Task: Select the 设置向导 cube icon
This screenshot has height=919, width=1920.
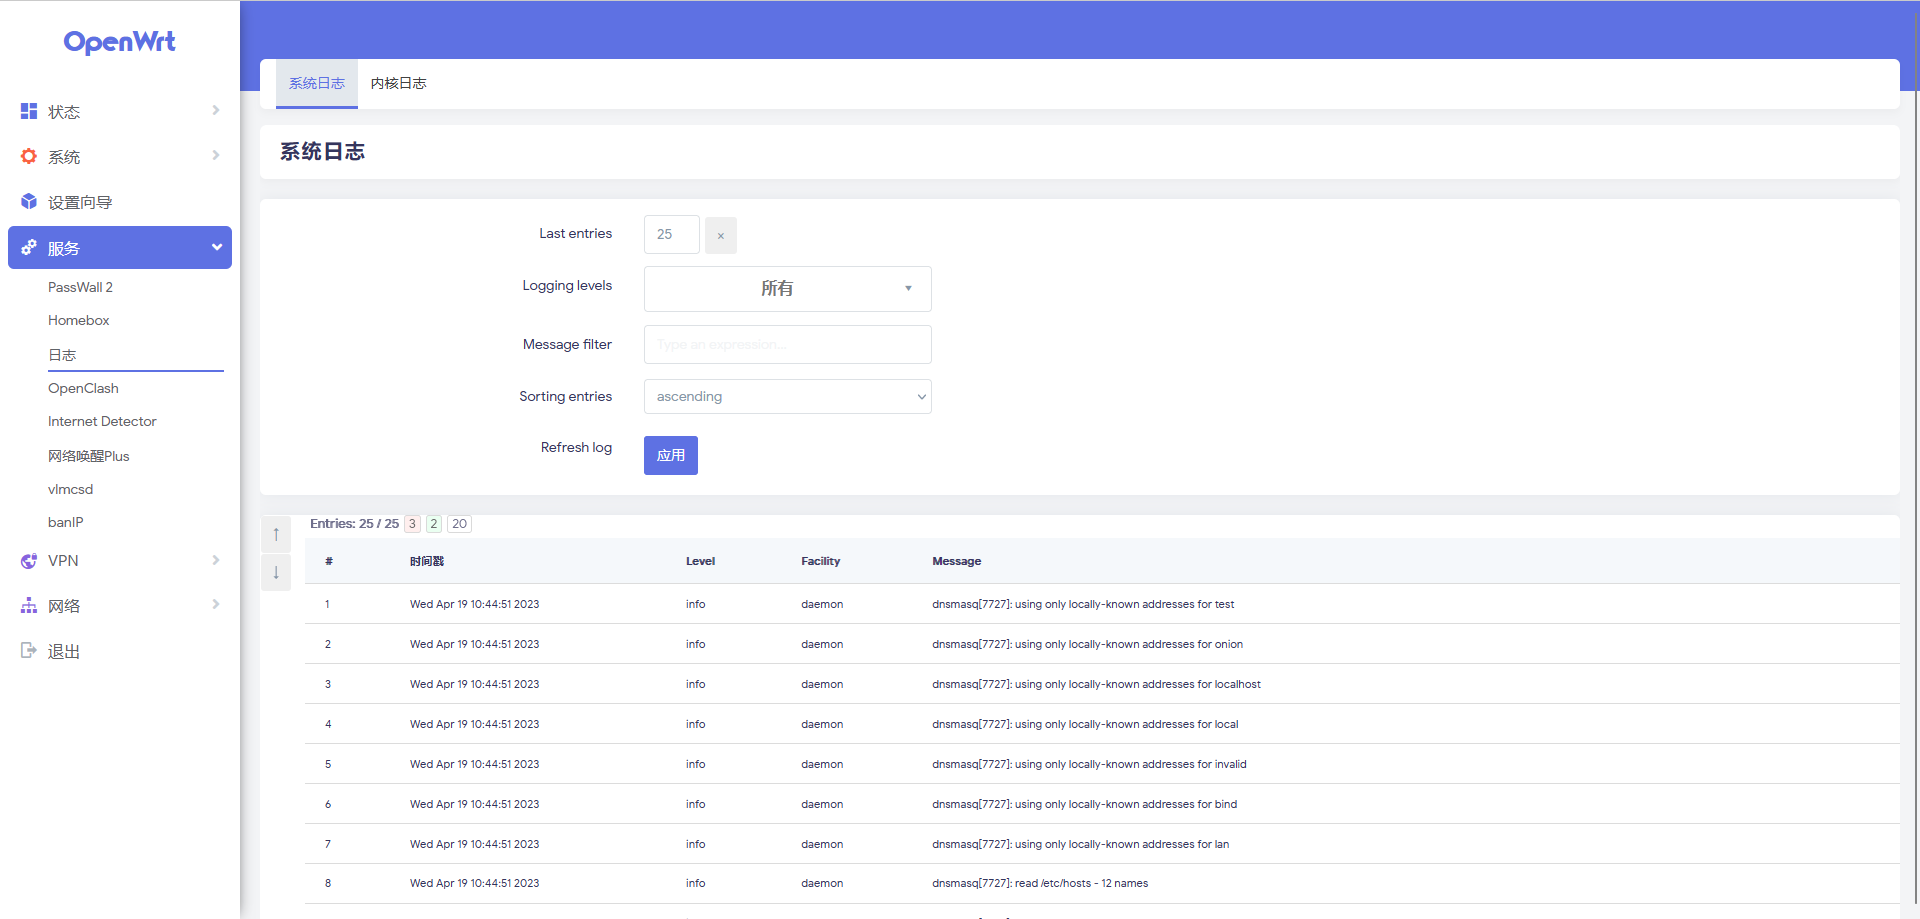Action: pos(28,201)
